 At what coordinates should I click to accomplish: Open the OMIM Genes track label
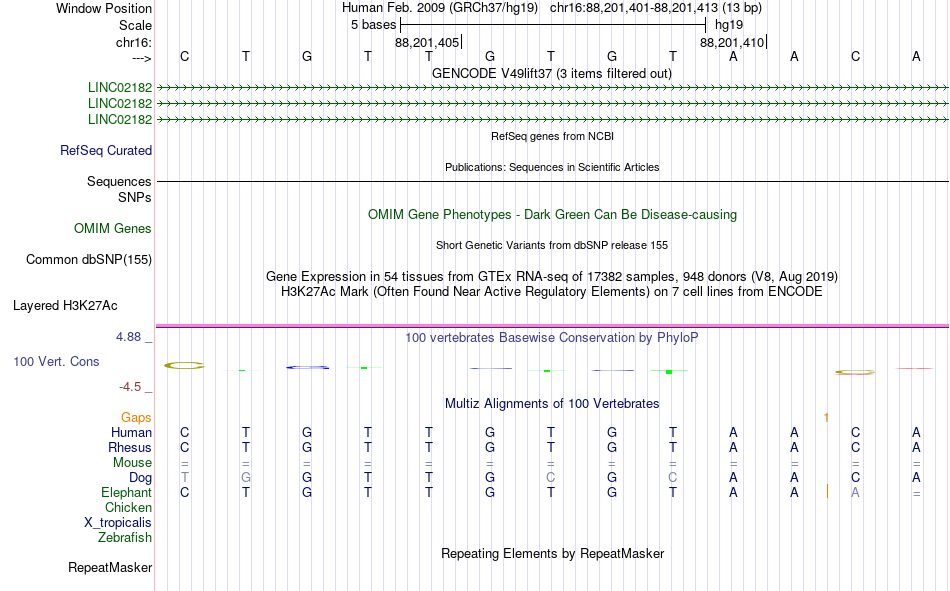[x=113, y=229]
